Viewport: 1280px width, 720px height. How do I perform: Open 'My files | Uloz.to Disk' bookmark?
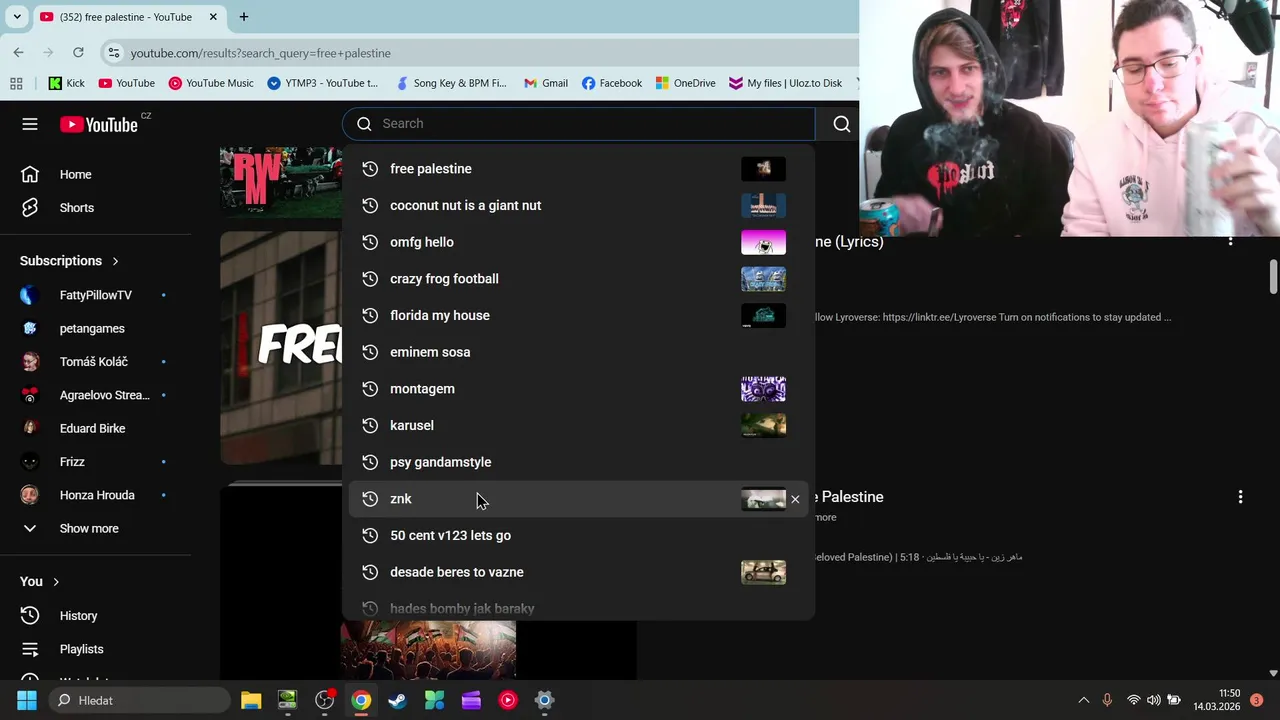786,83
